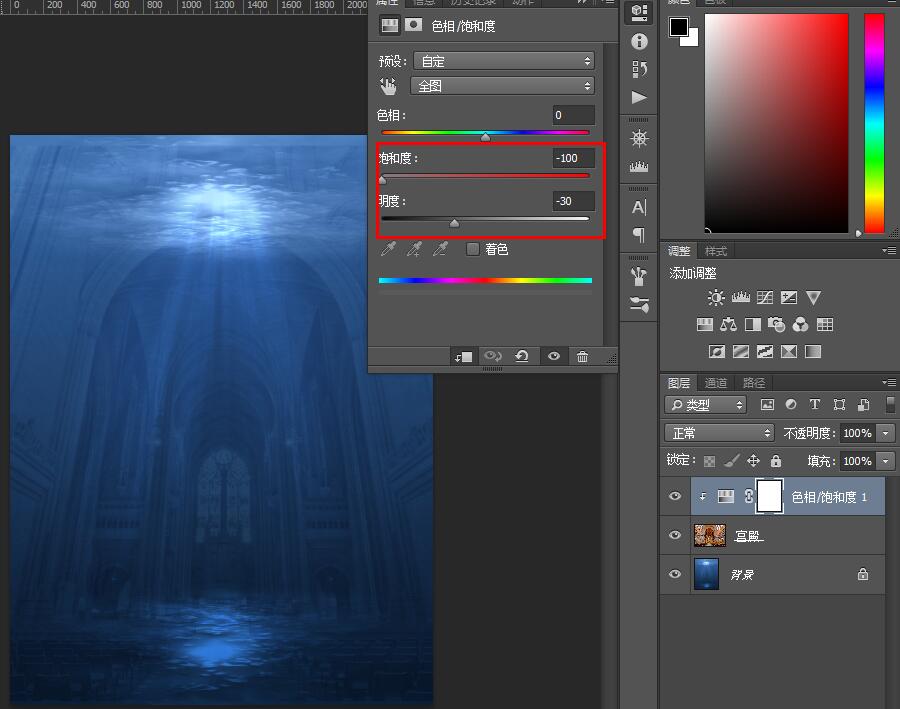Add an Exposure adjustment
900x709 pixels.
789,297
